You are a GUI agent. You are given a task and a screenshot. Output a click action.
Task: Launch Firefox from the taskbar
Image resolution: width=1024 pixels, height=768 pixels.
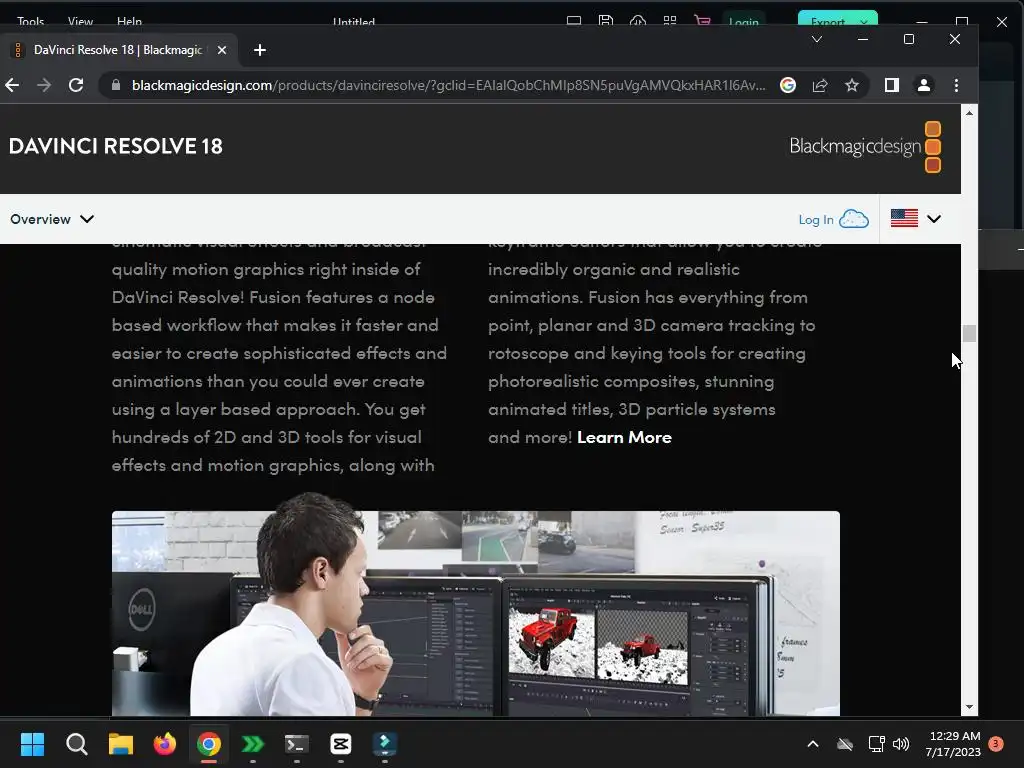[165, 744]
